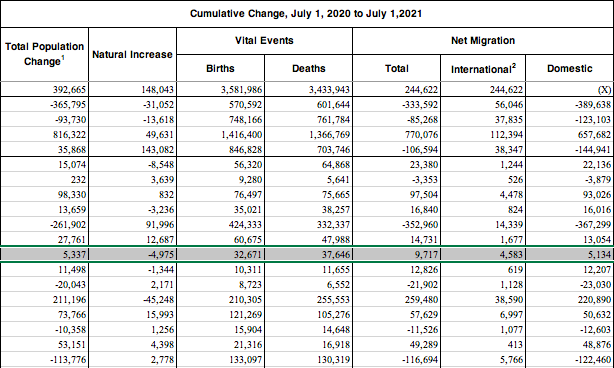614x368 pixels.
Task: Select births cell showing 3,581,986
Action: coord(220,90)
